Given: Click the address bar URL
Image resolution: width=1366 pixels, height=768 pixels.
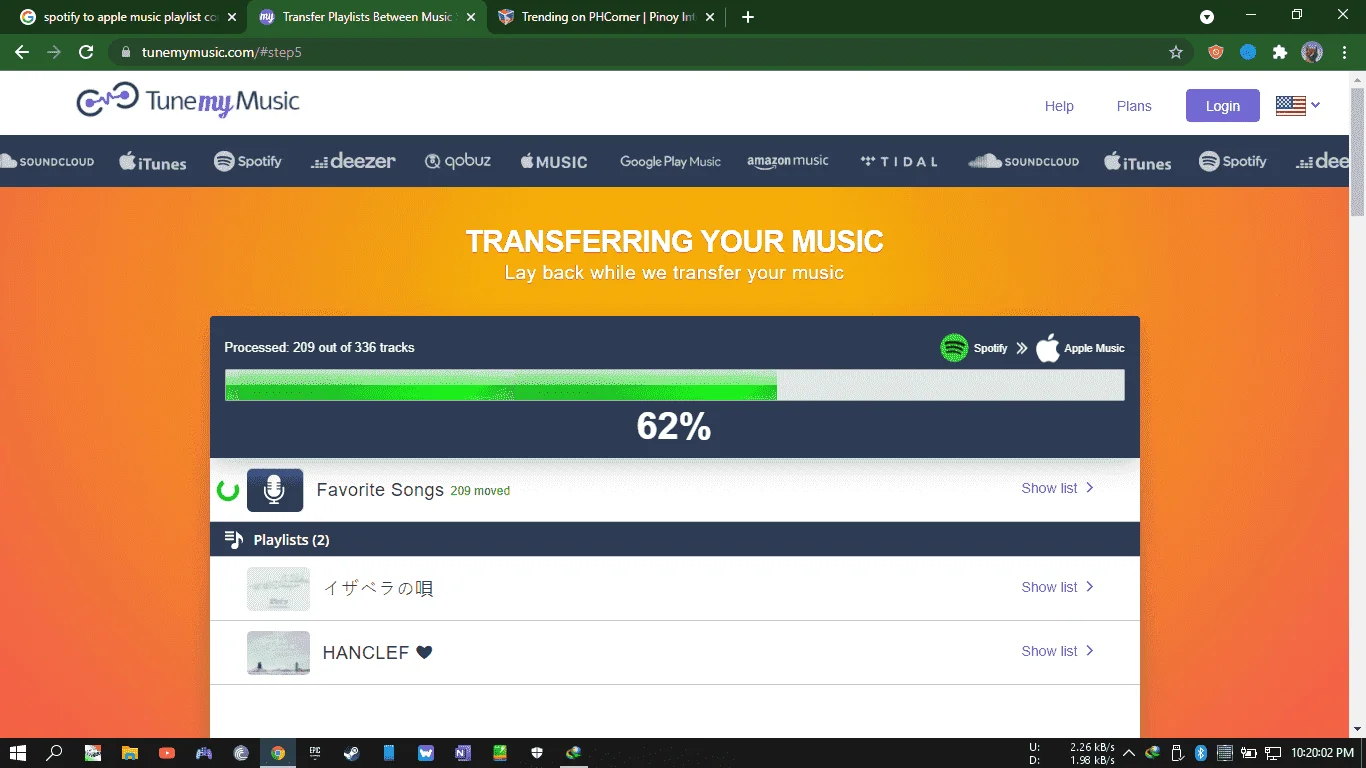Looking at the screenshot, I should click(221, 52).
